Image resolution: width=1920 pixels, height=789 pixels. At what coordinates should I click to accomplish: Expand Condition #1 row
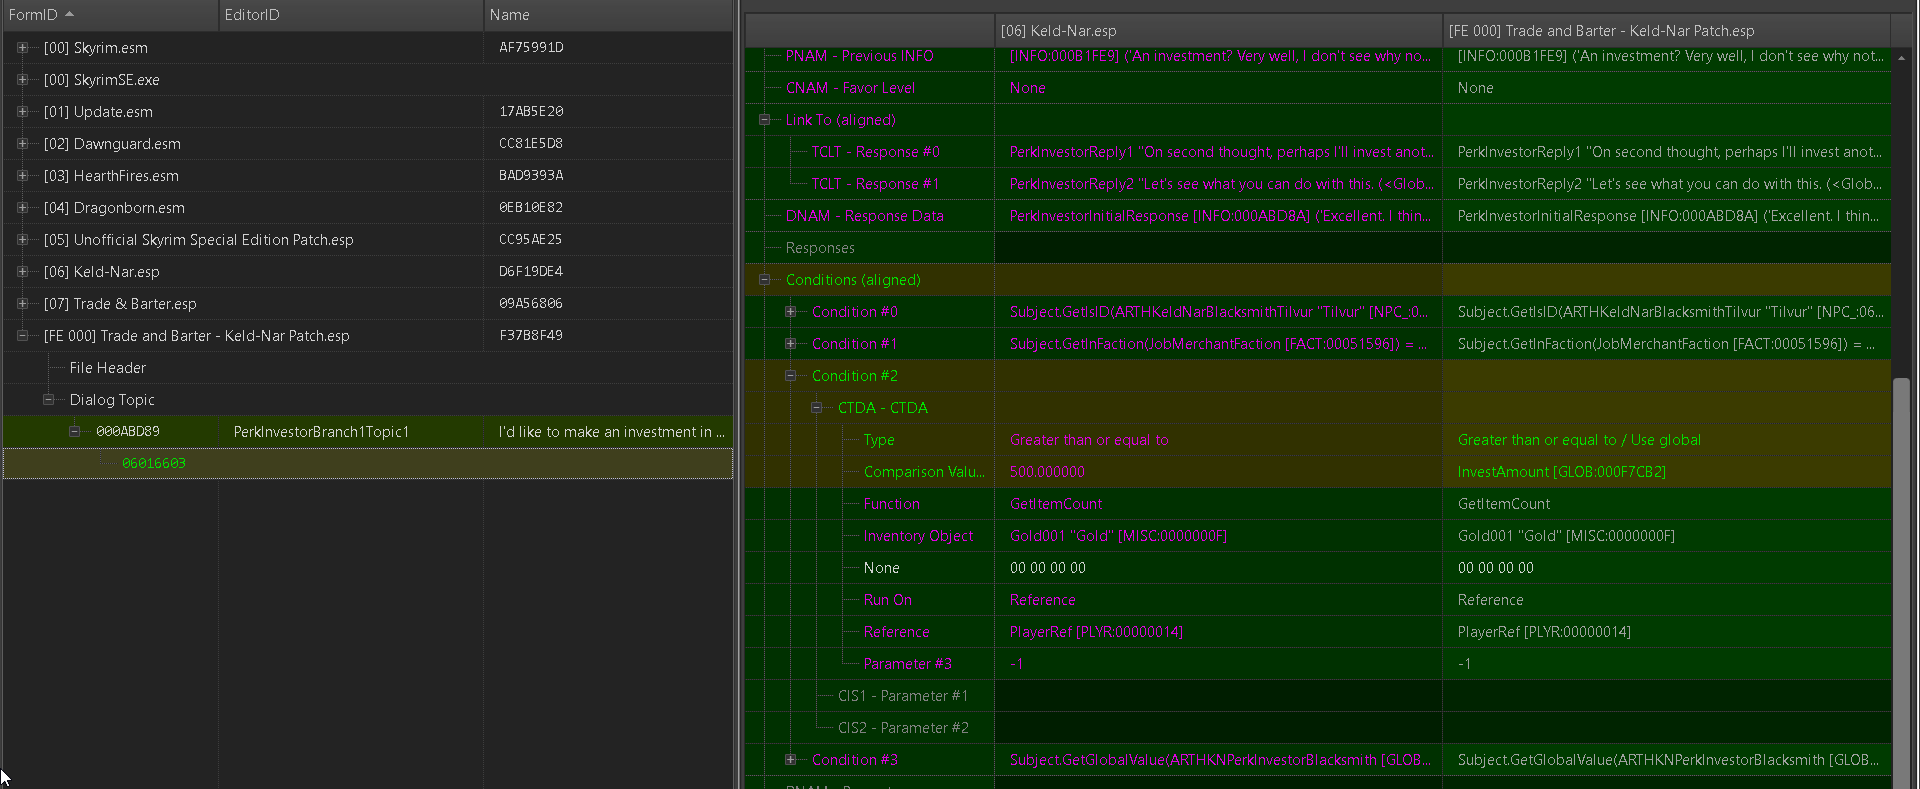[x=790, y=344]
